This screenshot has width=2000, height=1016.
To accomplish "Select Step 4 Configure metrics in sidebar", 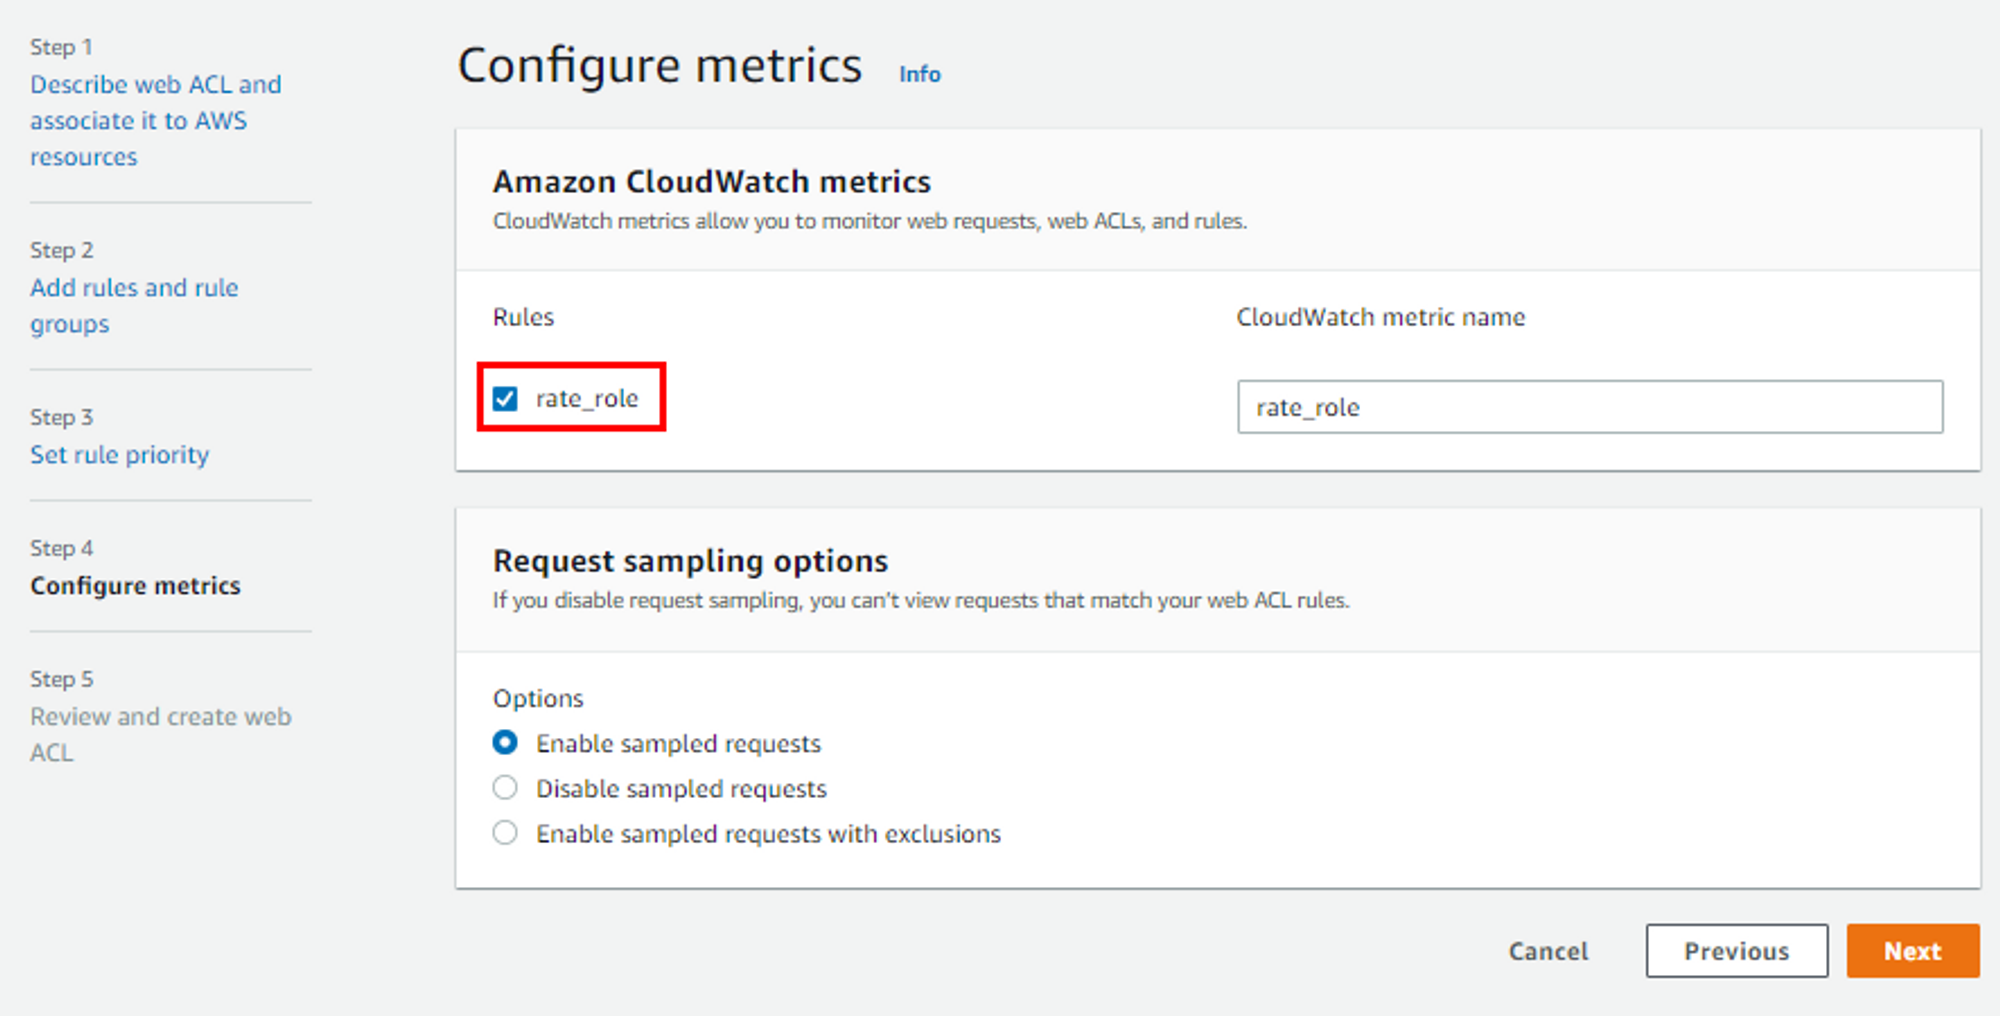I will pyautogui.click(x=135, y=586).
